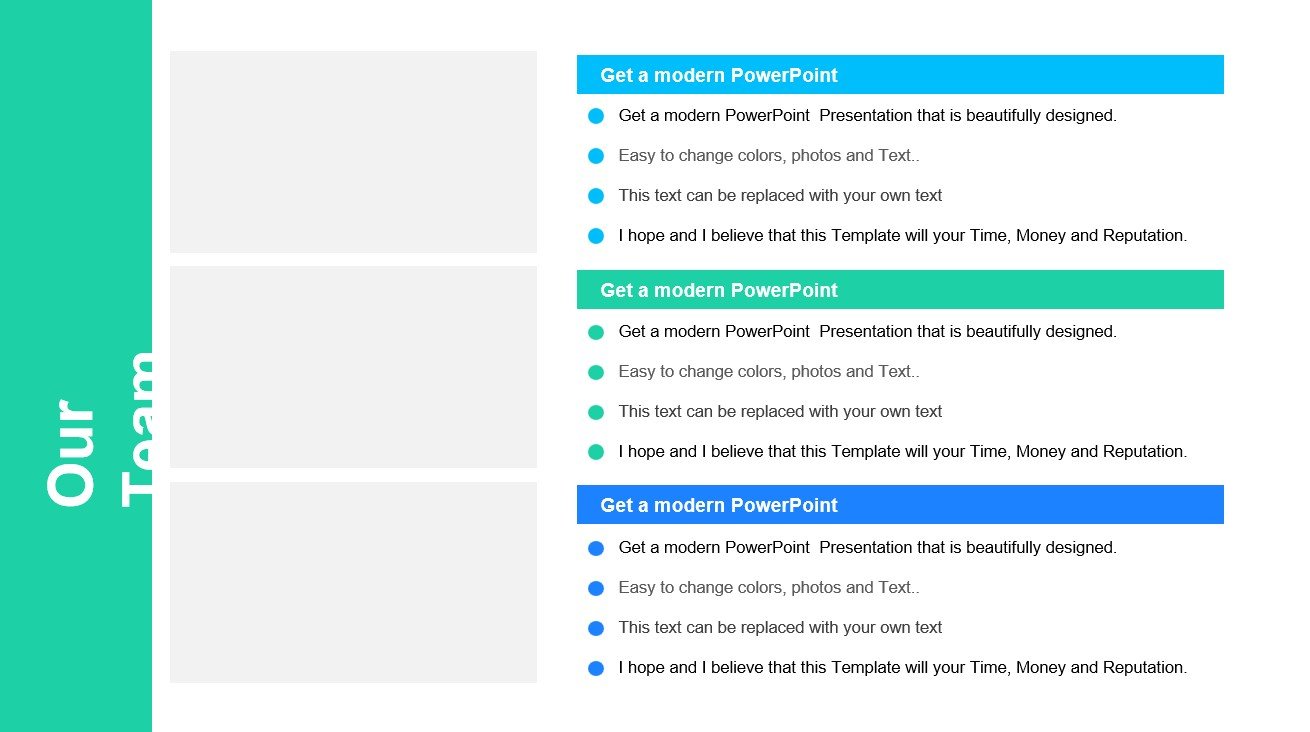Click the 'Our Team' vertical title text
This screenshot has height=732, width=1310.
click(100, 430)
